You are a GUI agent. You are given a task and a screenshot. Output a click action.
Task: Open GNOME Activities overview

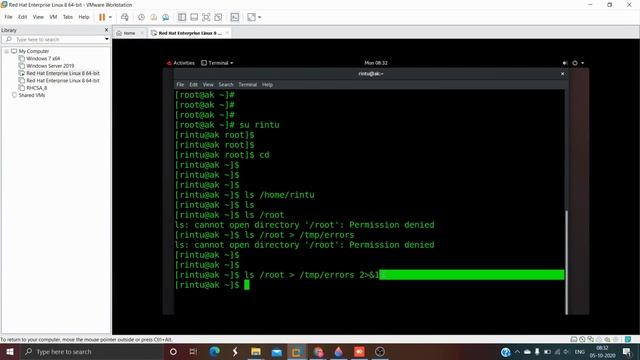coord(180,63)
